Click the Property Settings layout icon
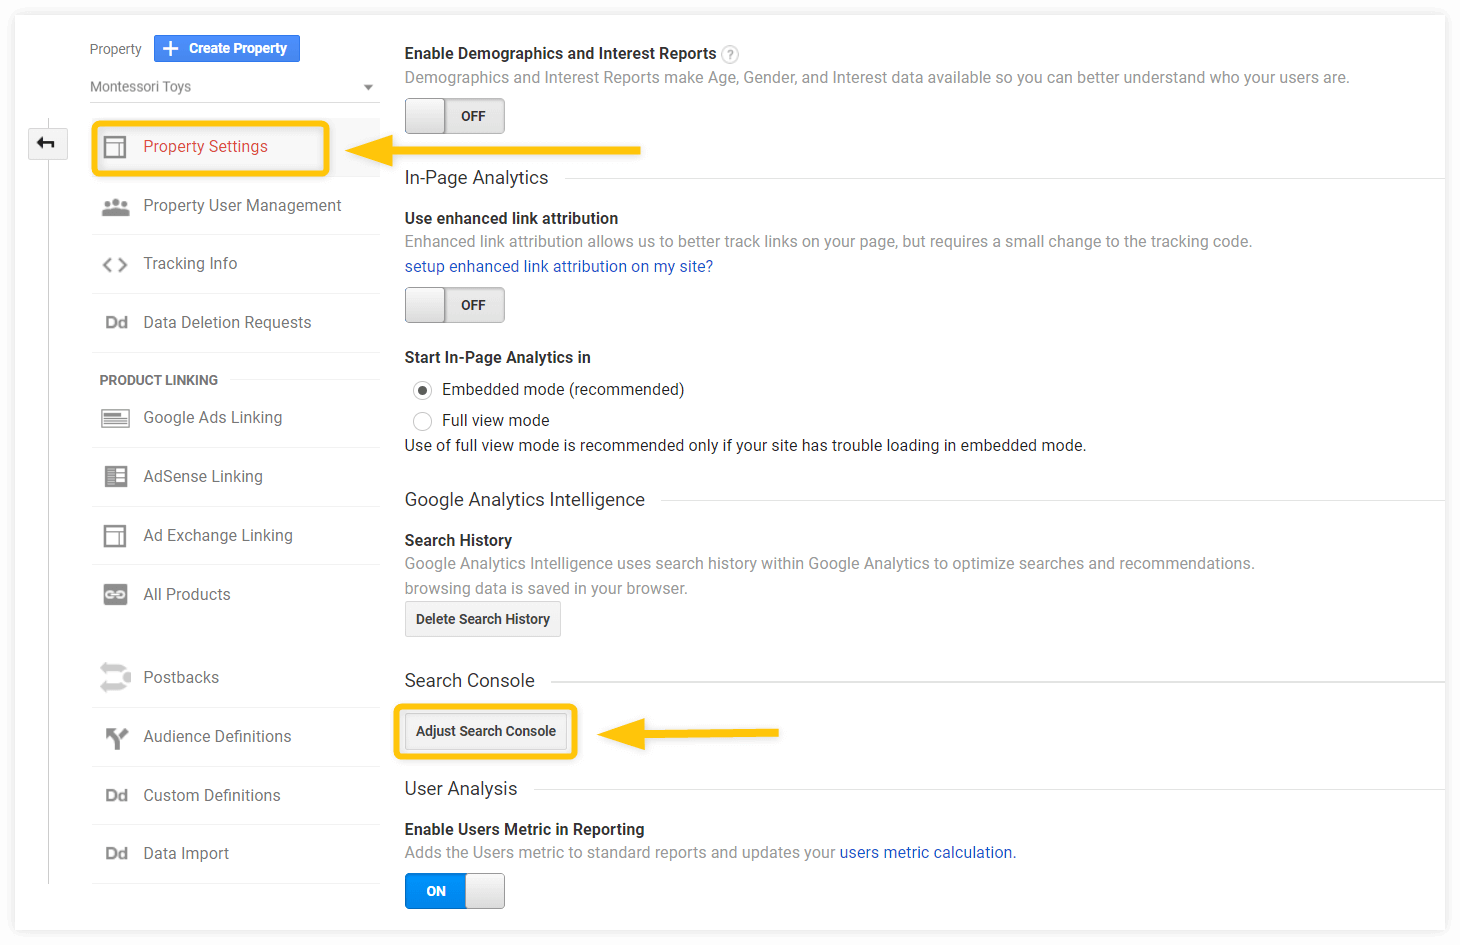The height and width of the screenshot is (945, 1460). pyautogui.click(x=115, y=147)
